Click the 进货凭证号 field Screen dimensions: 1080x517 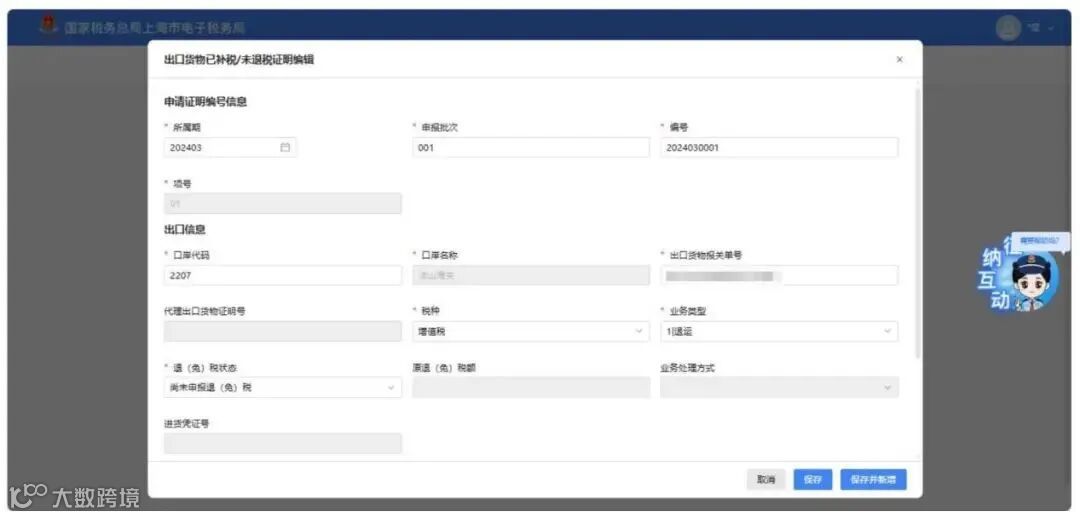[x=282, y=443]
